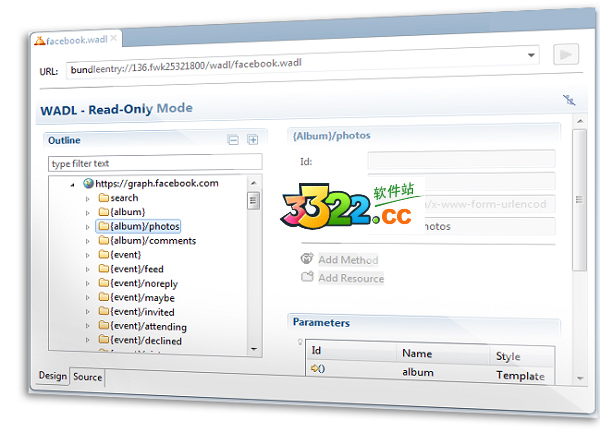This screenshot has width=600, height=432.
Task: Click the Add Method icon
Action: pos(307,259)
